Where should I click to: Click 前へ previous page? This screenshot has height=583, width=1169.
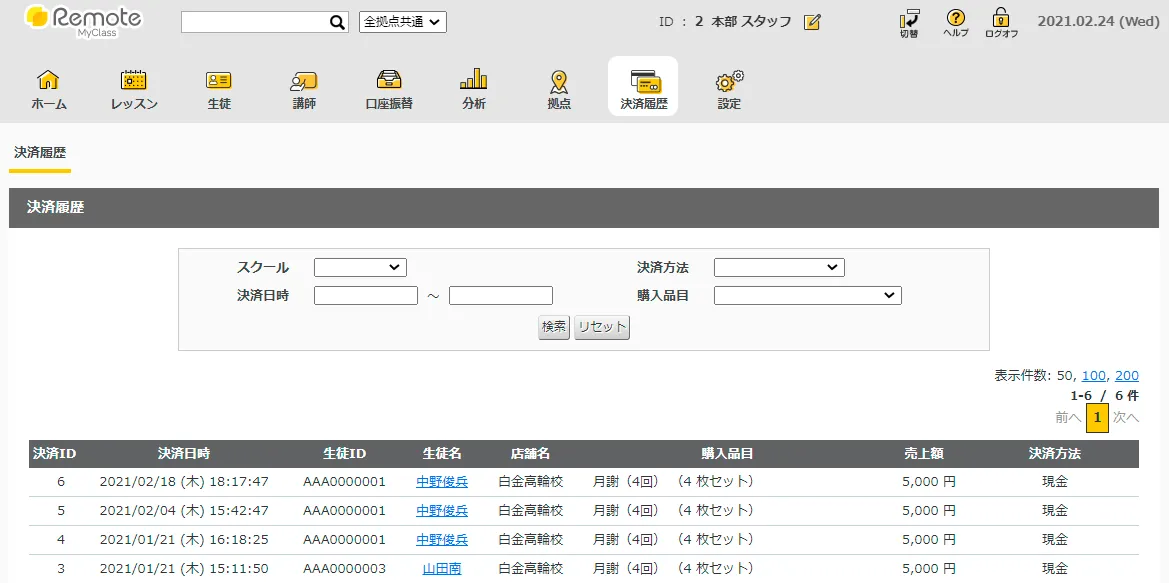click(x=1068, y=417)
